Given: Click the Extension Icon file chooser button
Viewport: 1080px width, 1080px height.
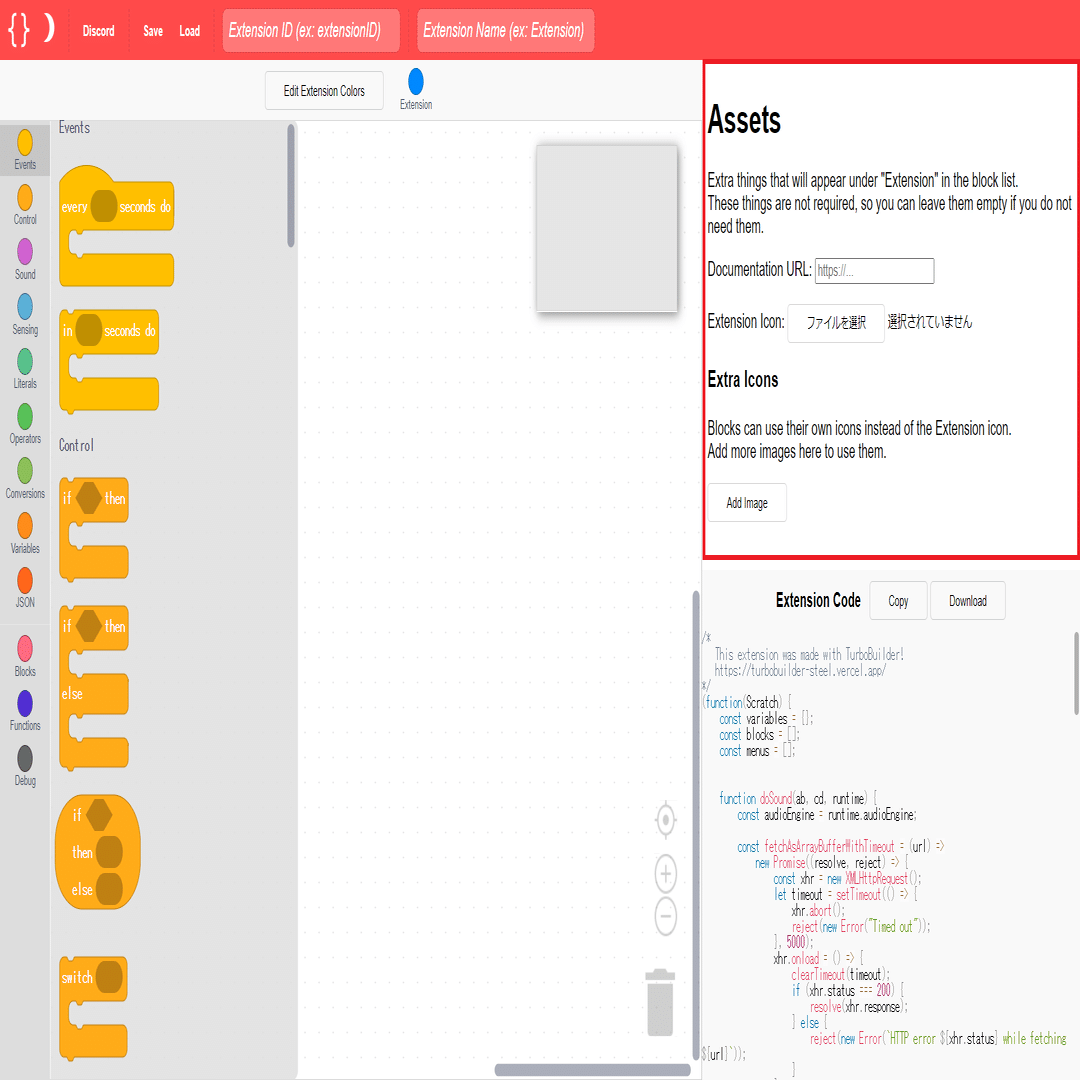Looking at the screenshot, I should tap(835, 322).
